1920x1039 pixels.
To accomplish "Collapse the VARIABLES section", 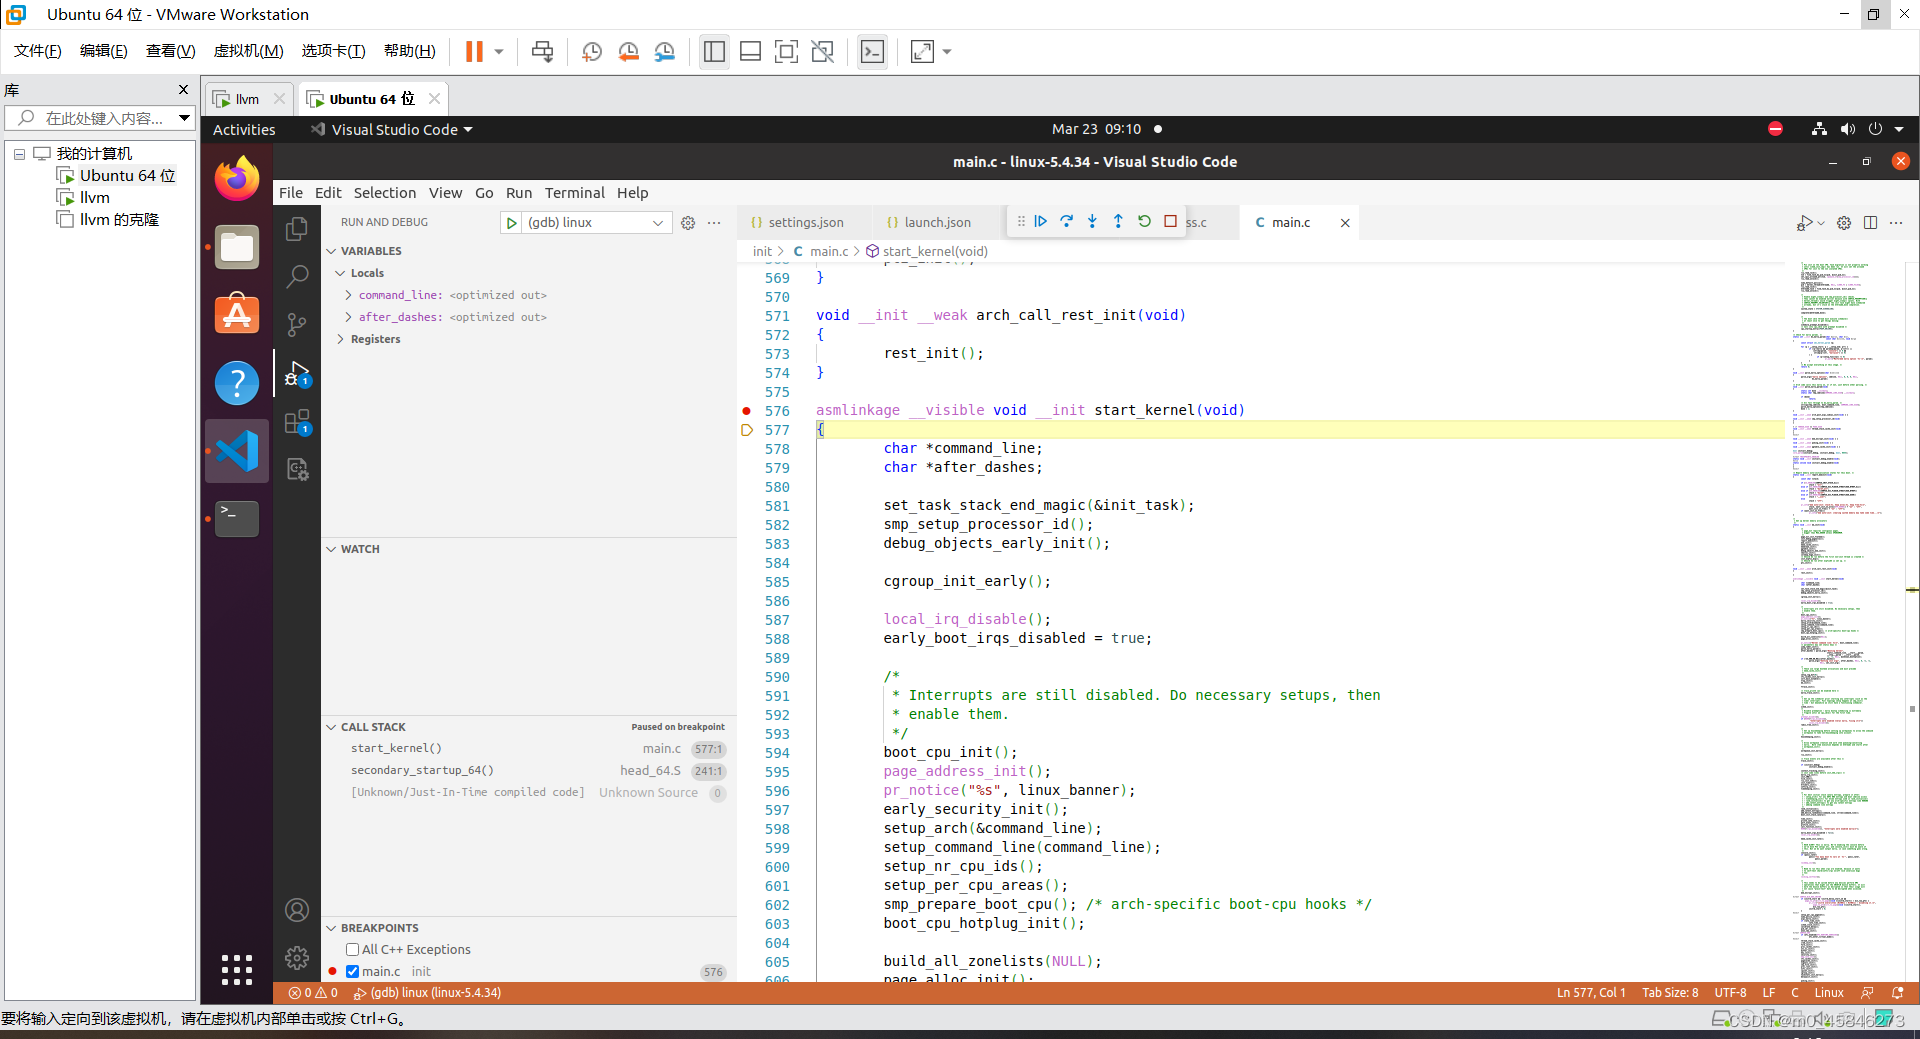I will click(x=331, y=251).
